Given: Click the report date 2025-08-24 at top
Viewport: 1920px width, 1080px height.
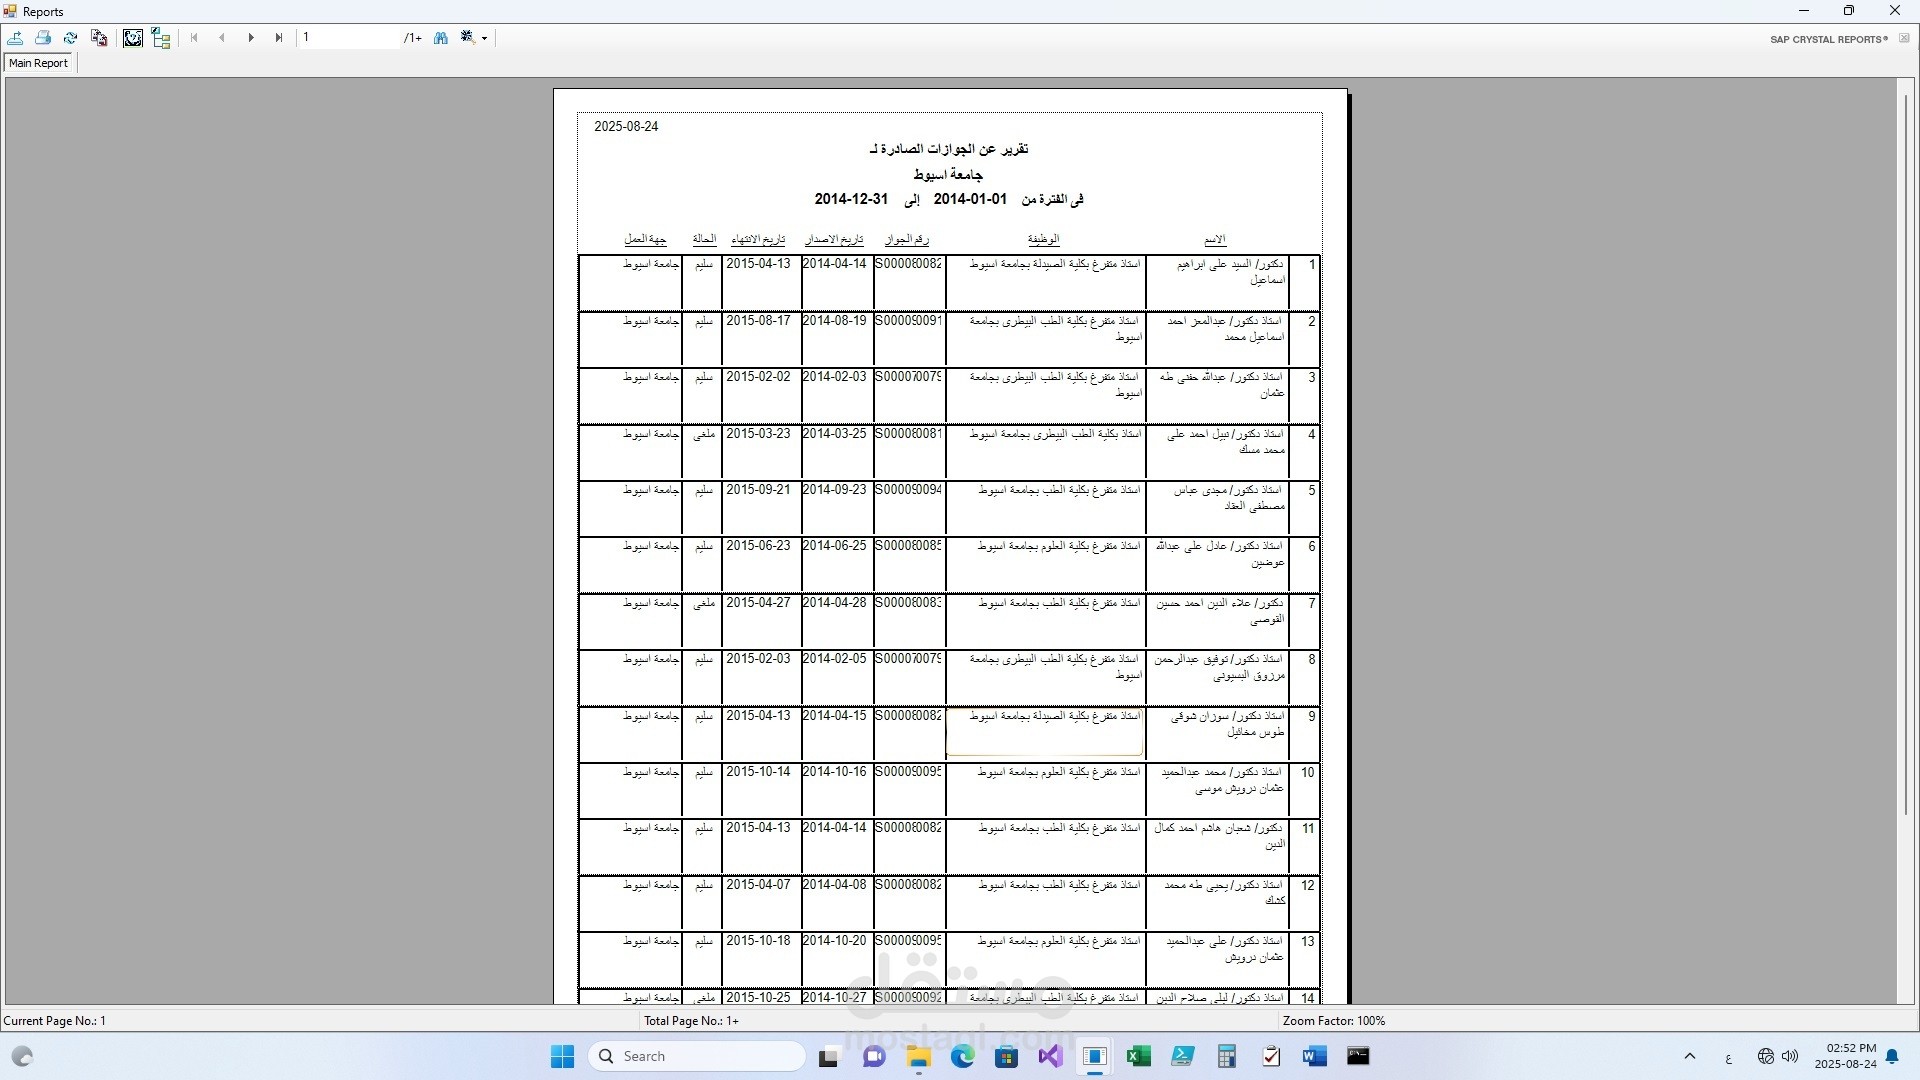Looking at the screenshot, I should coord(626,127).
